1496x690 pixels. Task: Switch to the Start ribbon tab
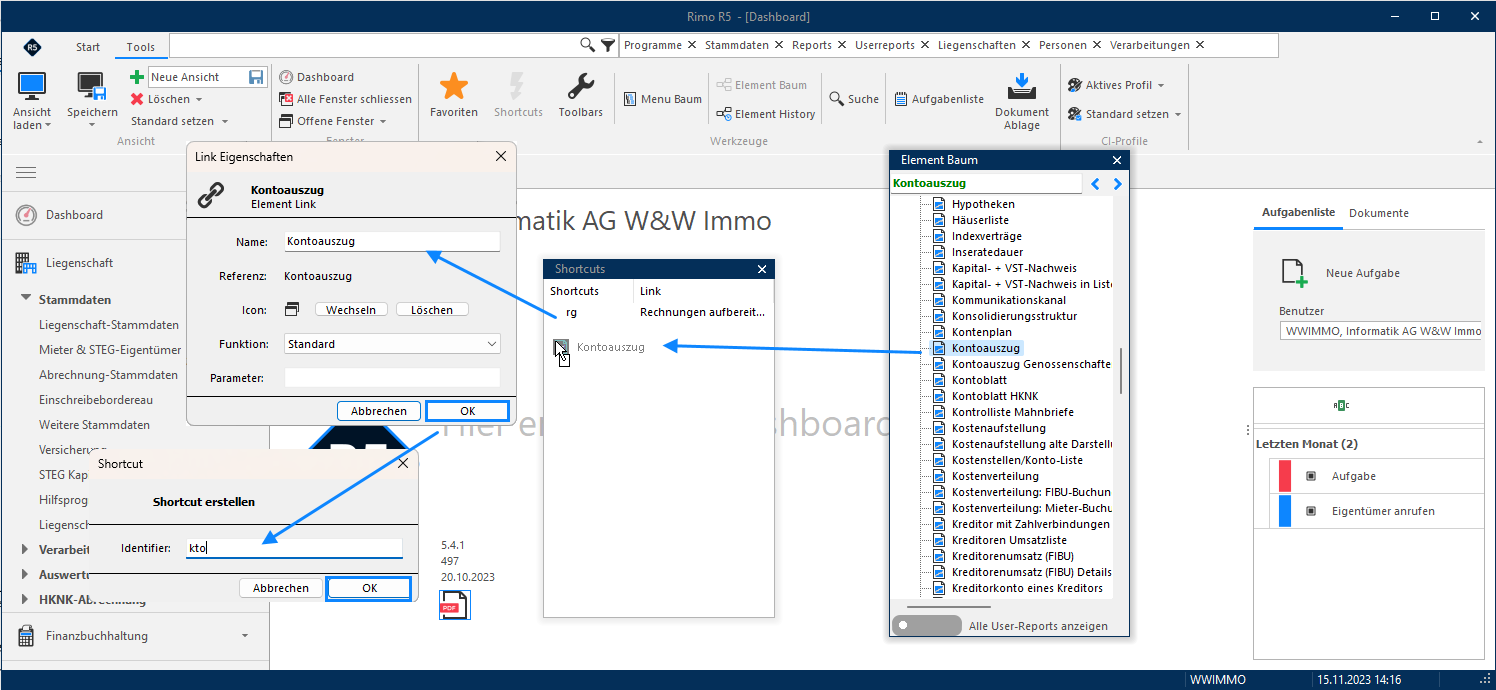(88, 47)
